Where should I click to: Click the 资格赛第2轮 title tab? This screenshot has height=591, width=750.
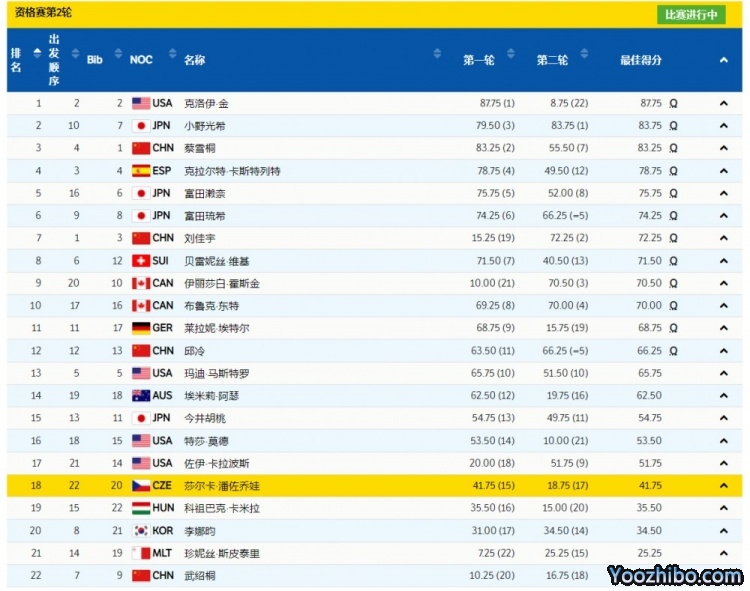coord(43,13)
